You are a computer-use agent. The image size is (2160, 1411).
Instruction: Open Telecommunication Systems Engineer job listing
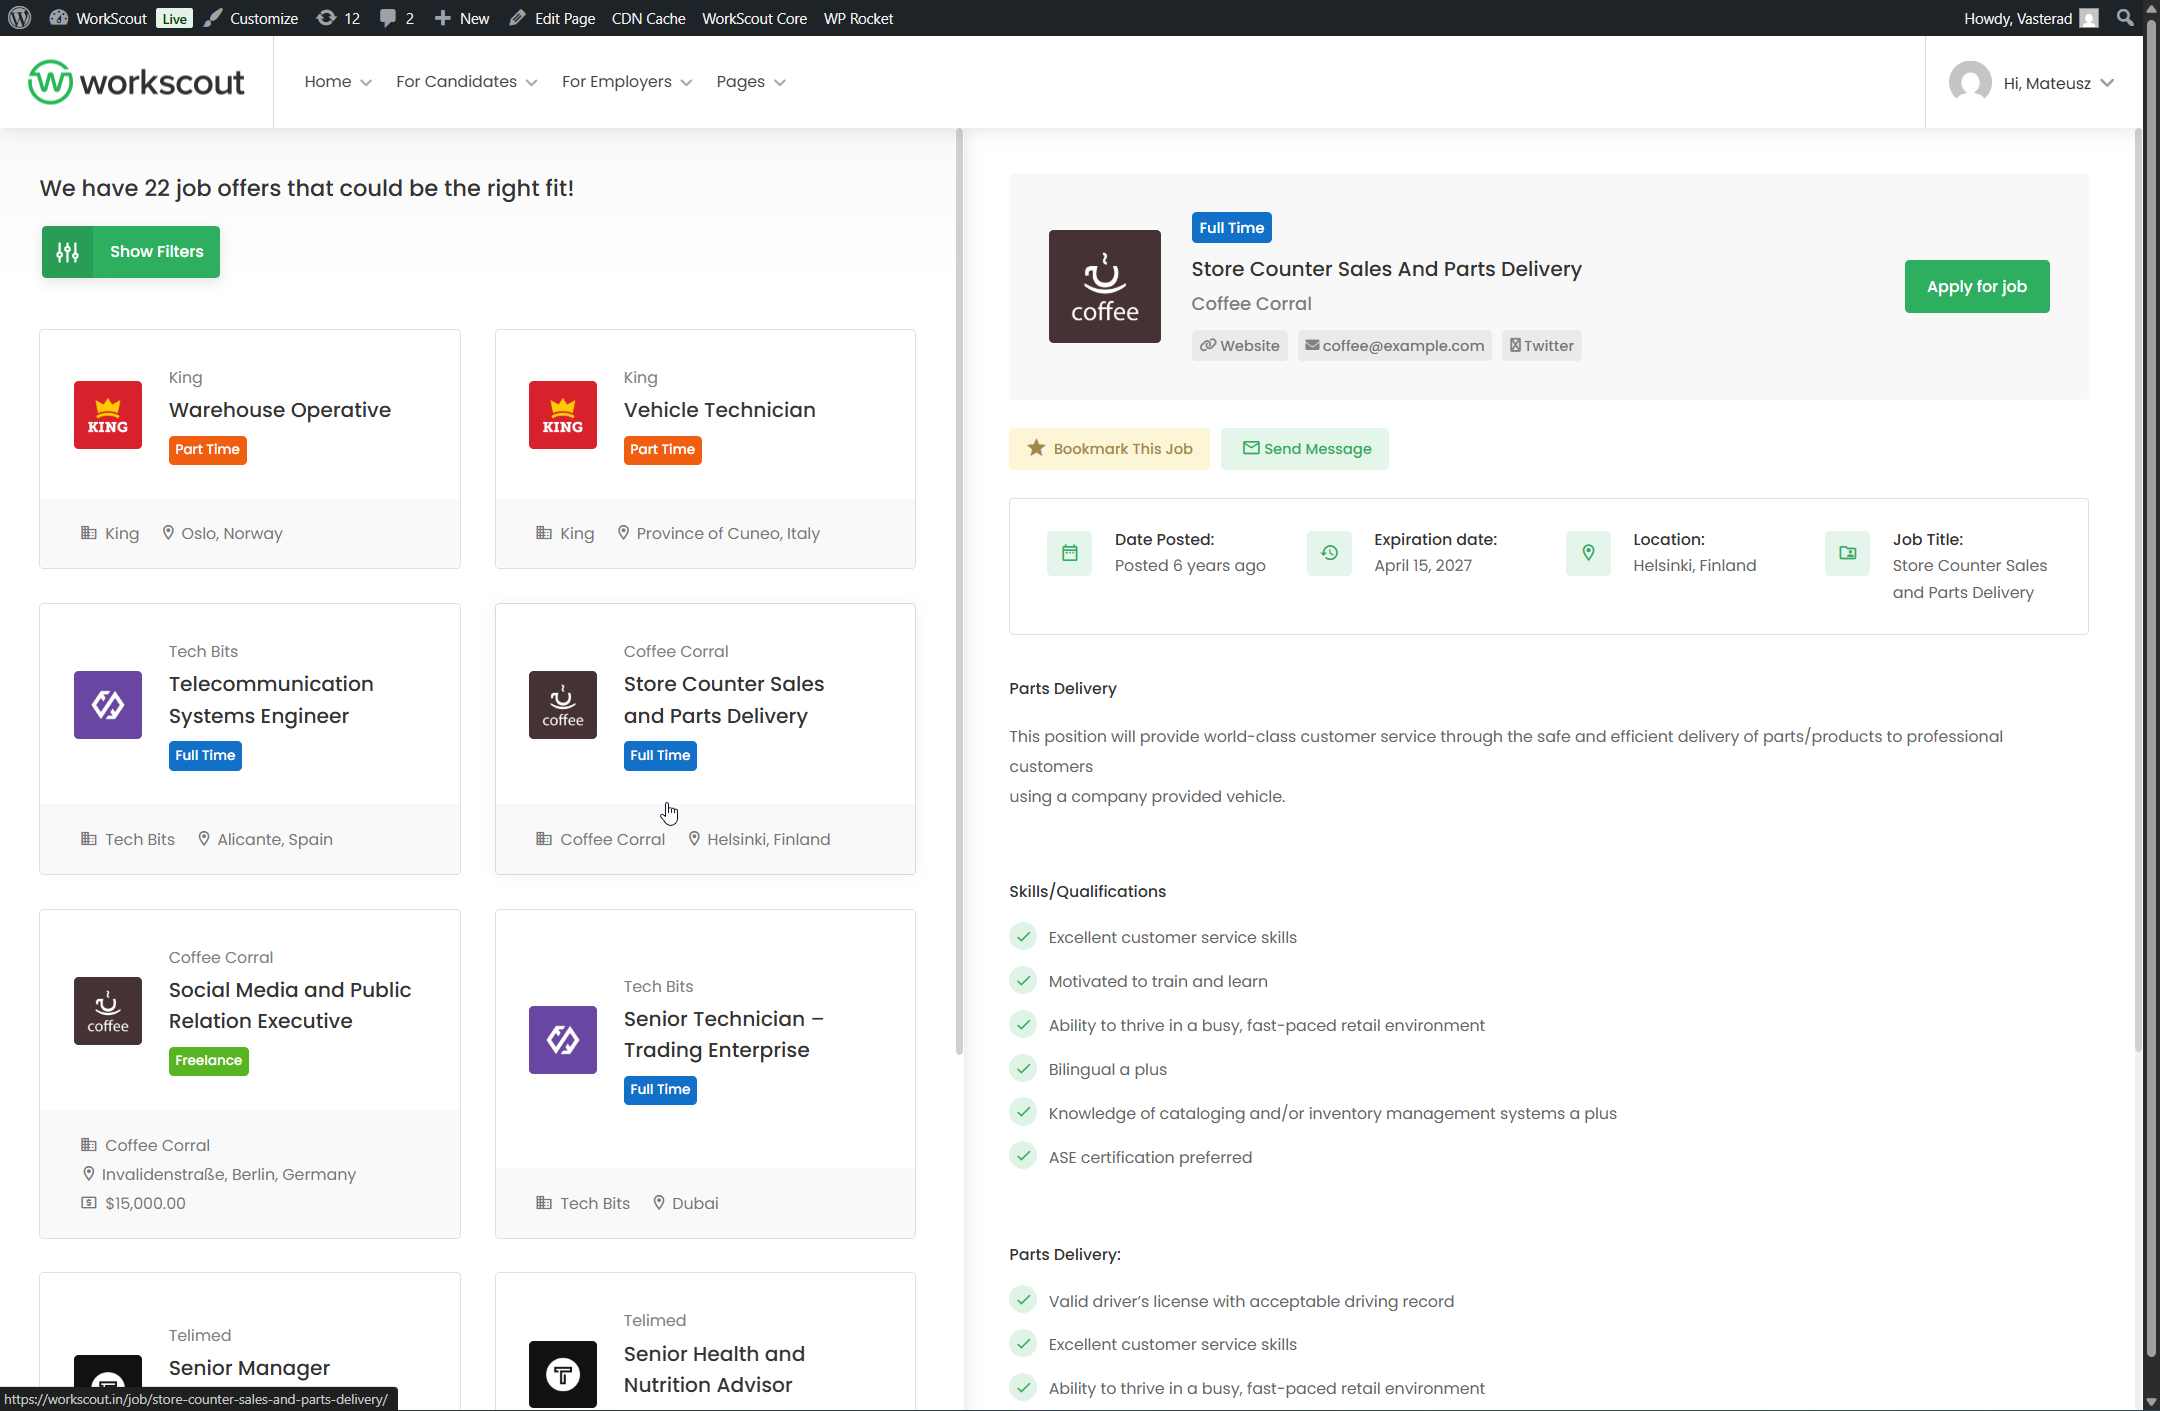(x=271, y=700)
